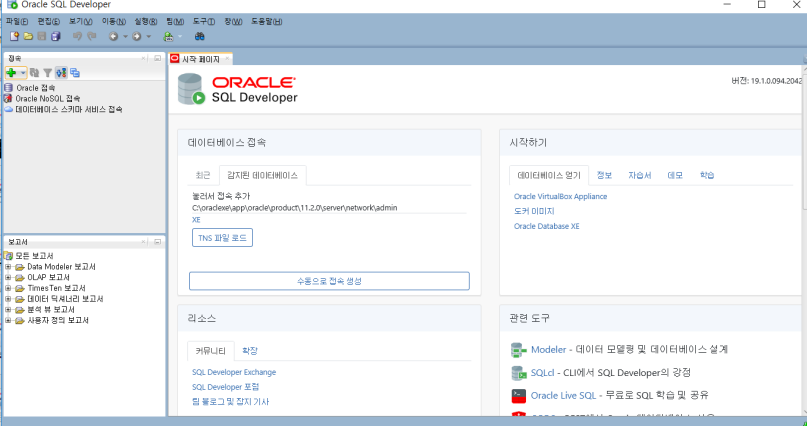The width and height of the screenshot is (807, 426).
Task: Open the 도구(T) menu
Action: (x=204, y=22)
